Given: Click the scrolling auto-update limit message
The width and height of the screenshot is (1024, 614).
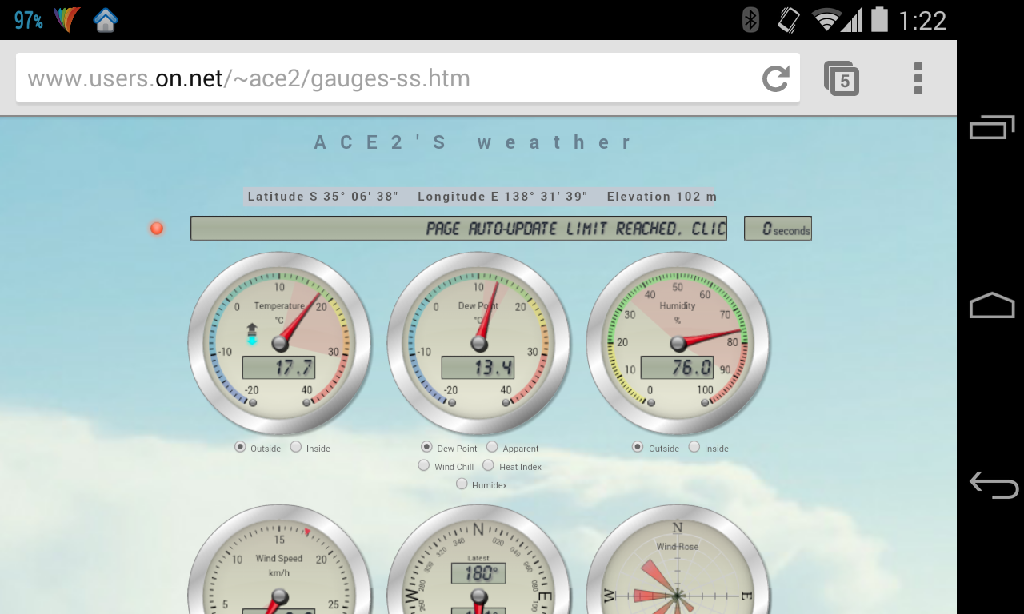Looking at the screenshot, I should 458,229.
